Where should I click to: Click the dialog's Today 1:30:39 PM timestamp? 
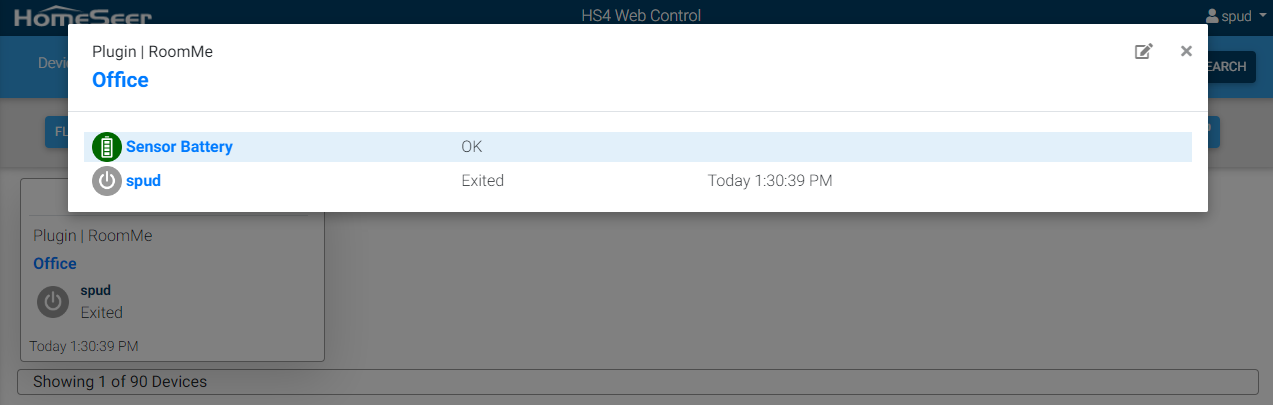pos(770,181)
